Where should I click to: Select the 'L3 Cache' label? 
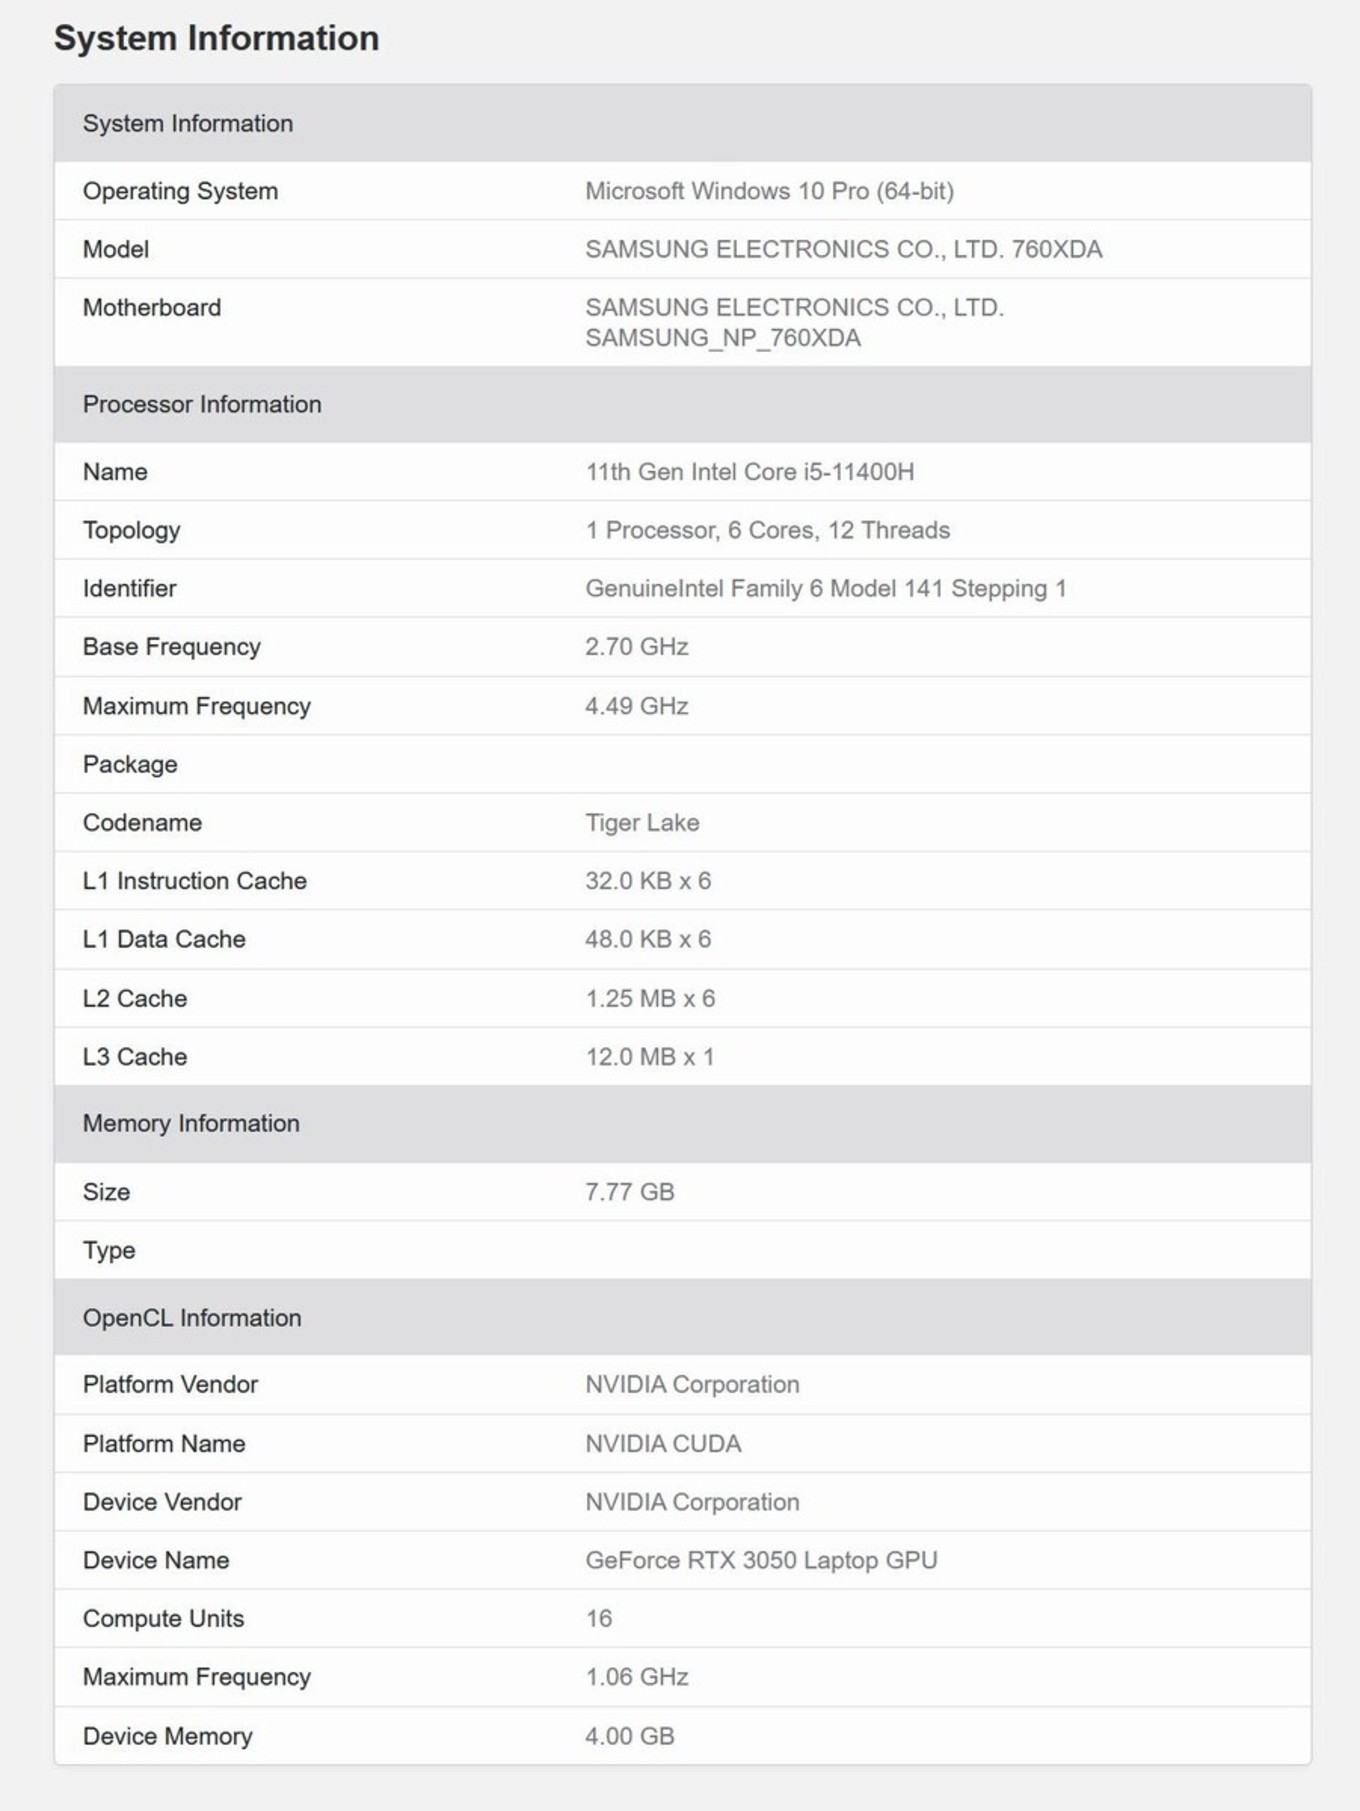click(135, 1057)
